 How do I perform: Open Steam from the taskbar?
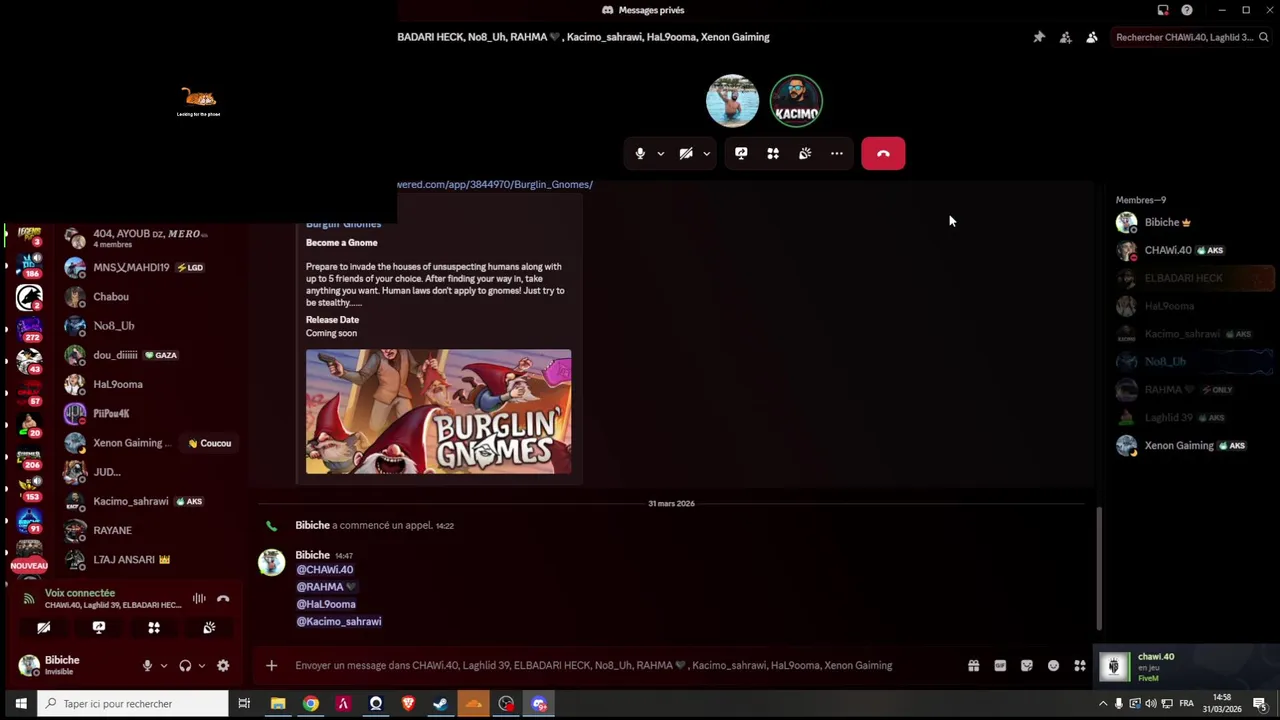440,704
